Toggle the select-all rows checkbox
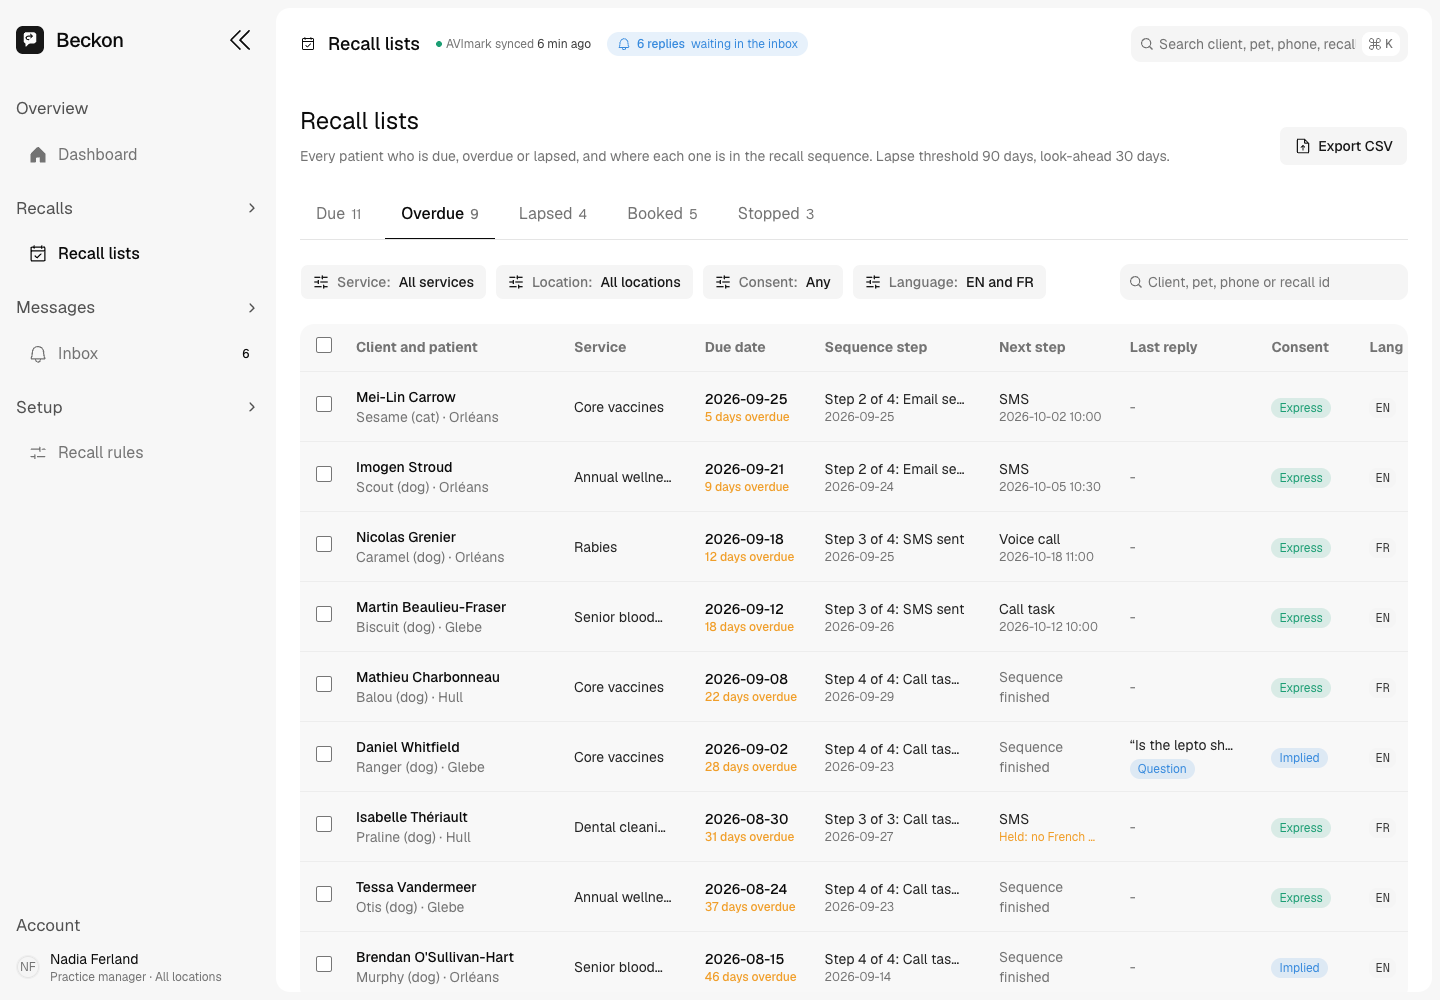The width and height of the screenshot is (1440, 1000). tap(324, 345)
